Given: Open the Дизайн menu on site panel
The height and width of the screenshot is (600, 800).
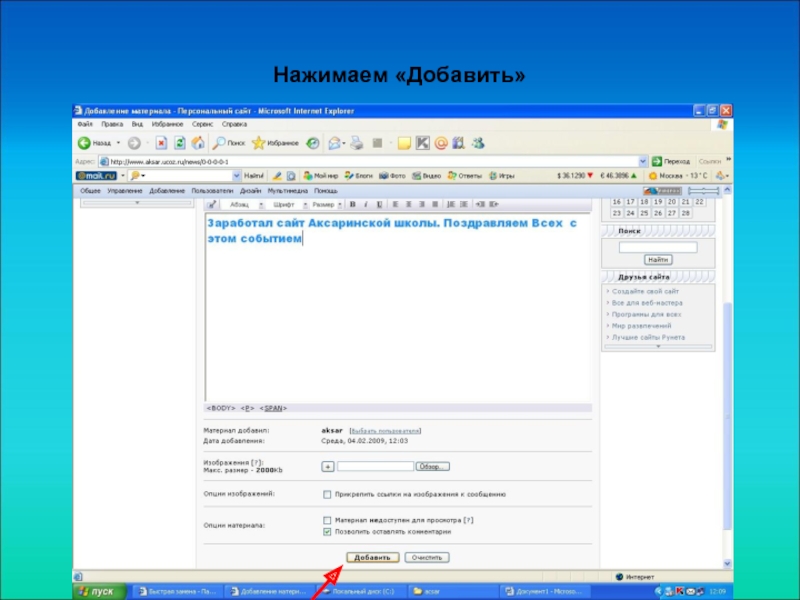Looking at the screenshot, I should tap(250, 190).
